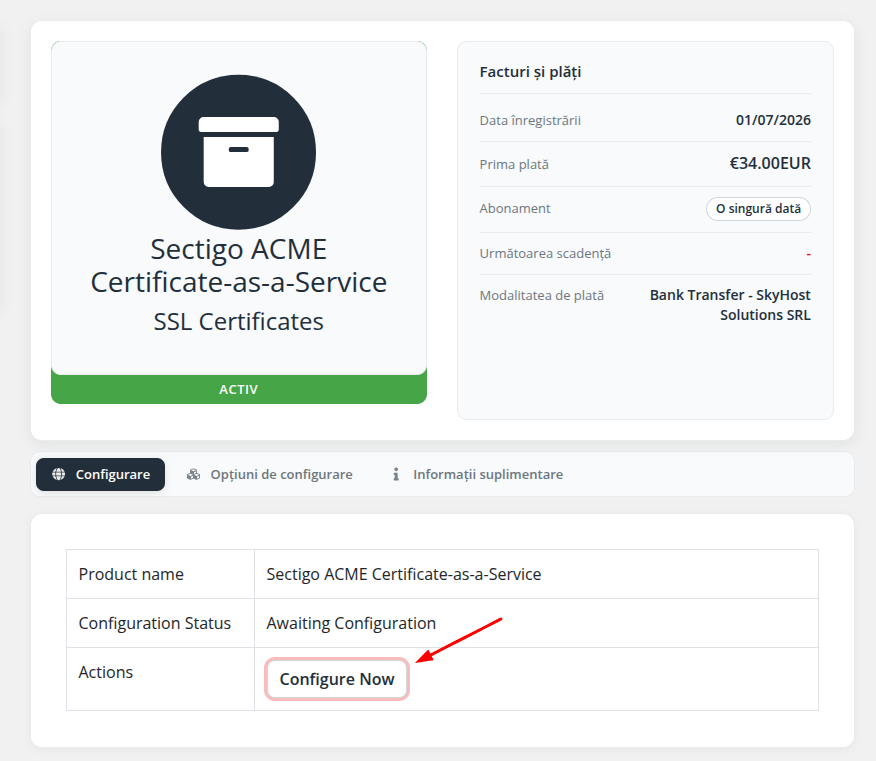This screenshot has height=761, width=876.
Task: Click the globe icon in Configurare tab
Action: pos(59,474)
